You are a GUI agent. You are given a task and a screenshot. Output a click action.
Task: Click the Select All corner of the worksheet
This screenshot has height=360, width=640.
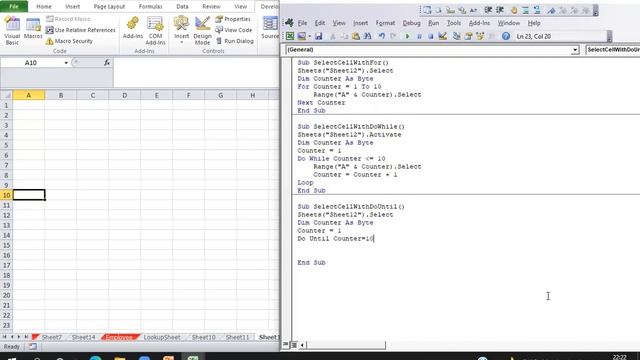pyautogui.click(x=6, y=95)
